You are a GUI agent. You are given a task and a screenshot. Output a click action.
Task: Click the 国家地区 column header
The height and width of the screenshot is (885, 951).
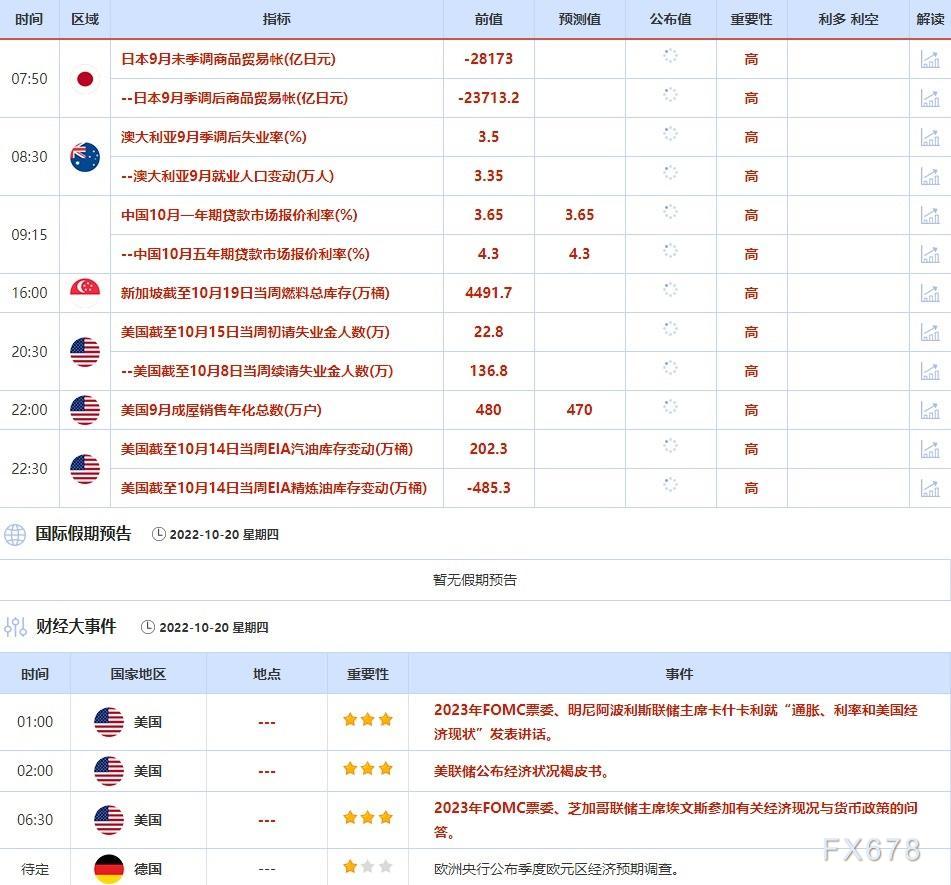(138, 674)
